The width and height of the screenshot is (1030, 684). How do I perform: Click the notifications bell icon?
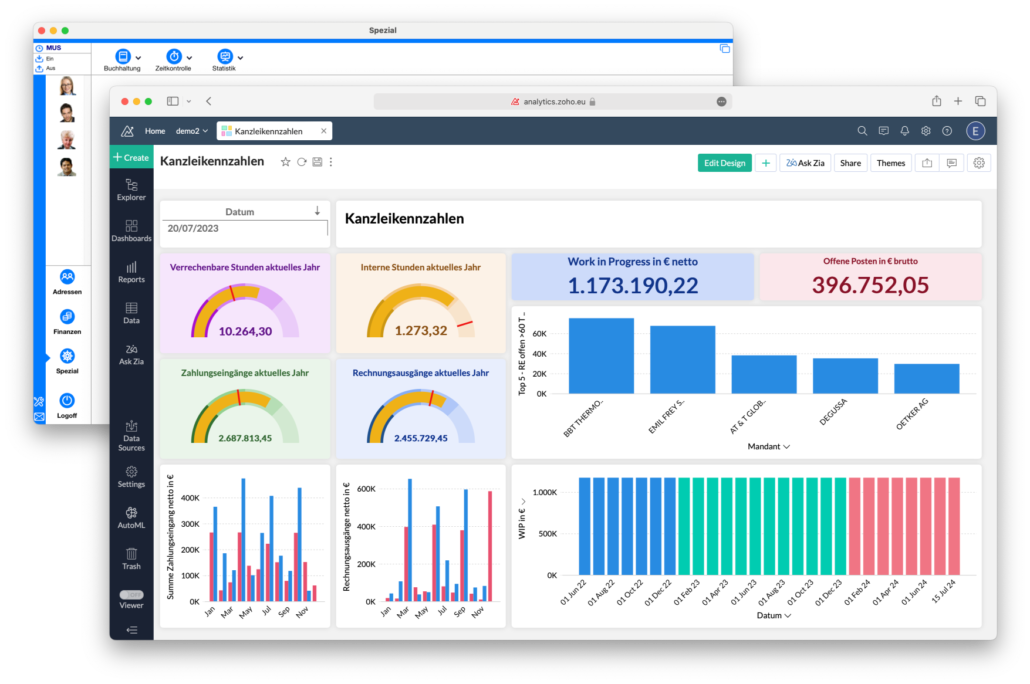click(905, 131)
